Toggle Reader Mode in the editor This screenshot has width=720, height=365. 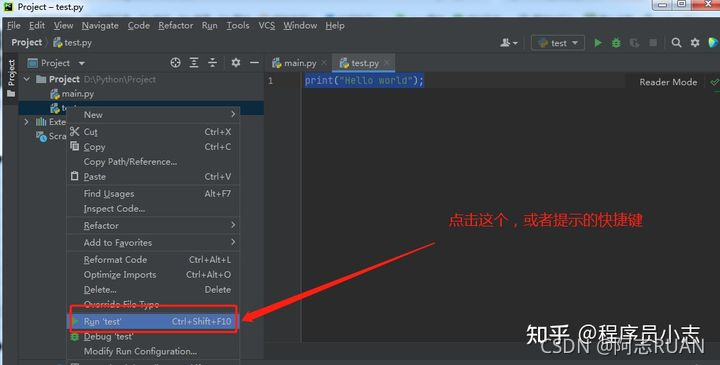pyautogui.click(x=668, y=82)
